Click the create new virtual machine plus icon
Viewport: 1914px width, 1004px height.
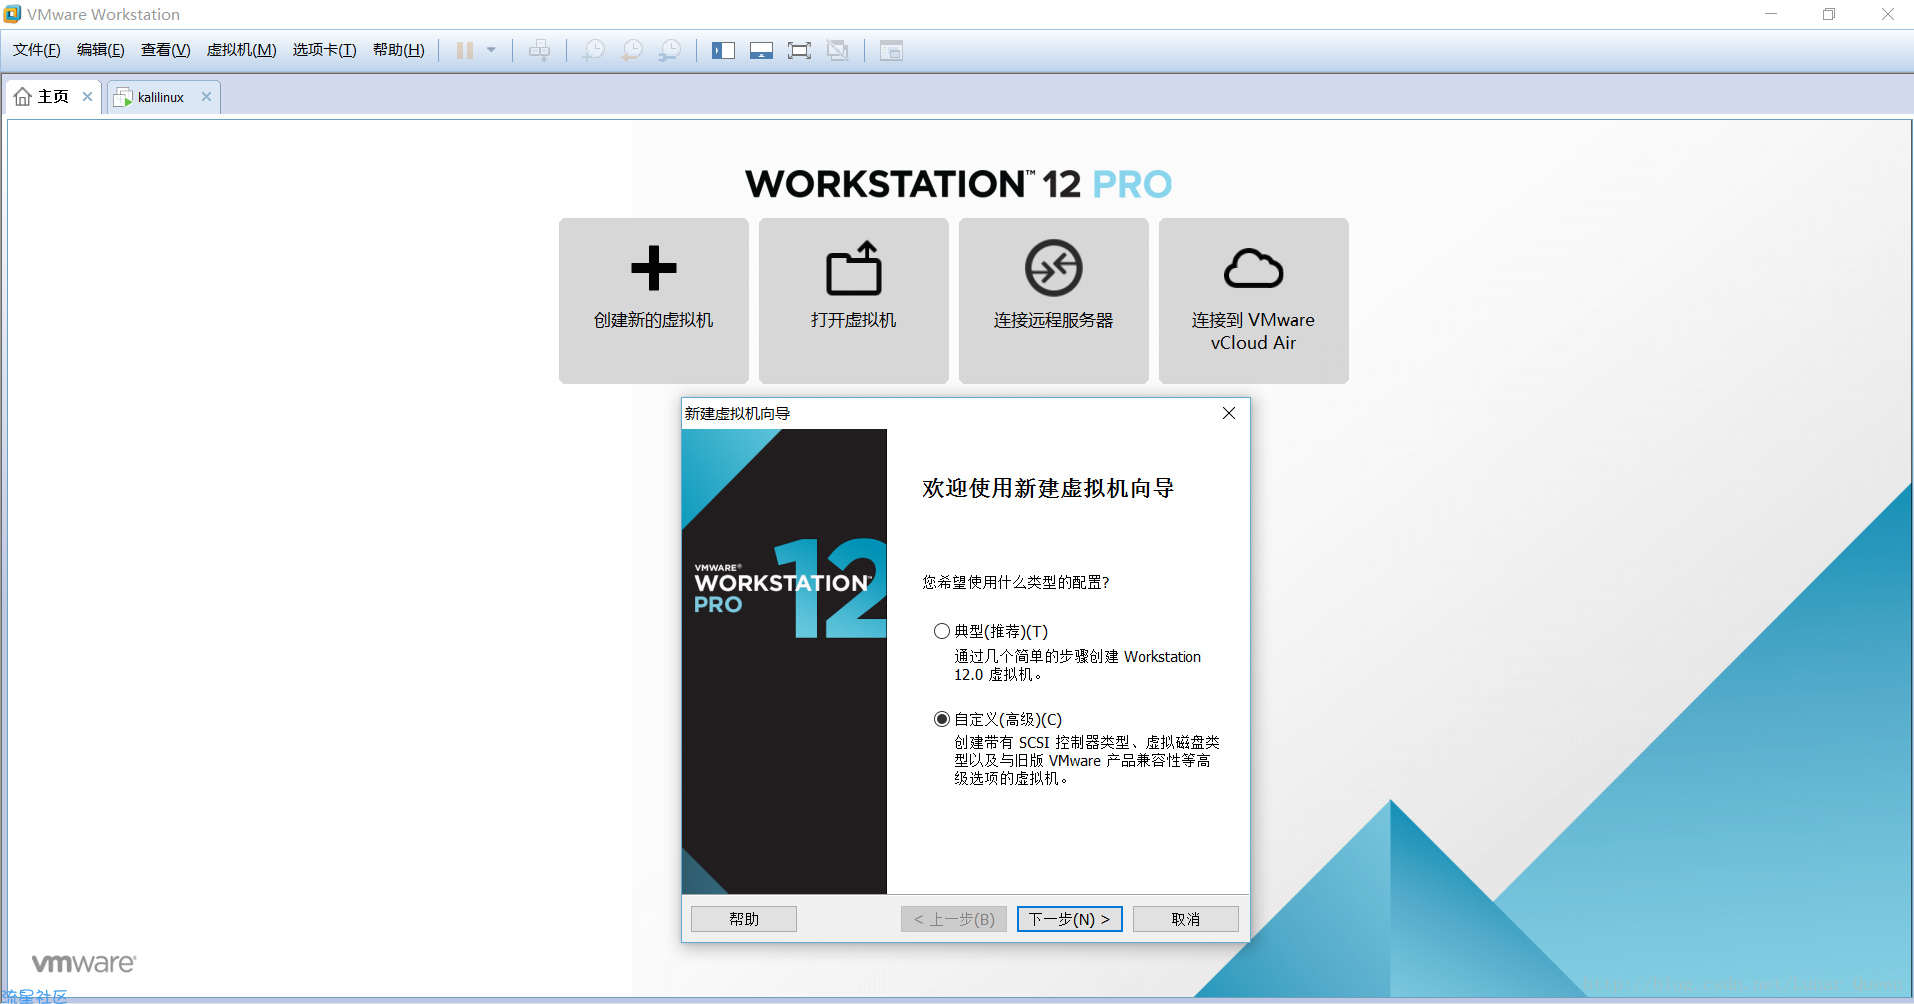[654, 268]
